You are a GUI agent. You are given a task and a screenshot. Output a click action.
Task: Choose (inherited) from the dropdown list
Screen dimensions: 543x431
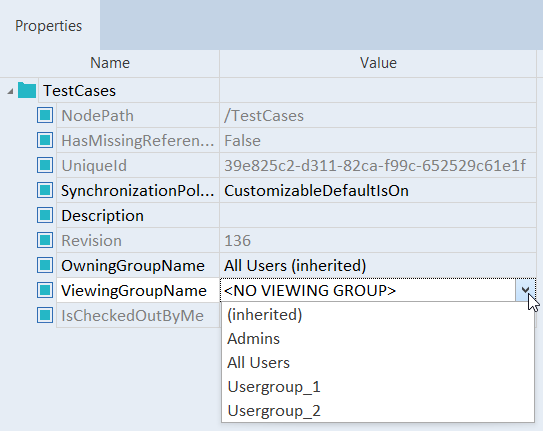pos(378,315)
